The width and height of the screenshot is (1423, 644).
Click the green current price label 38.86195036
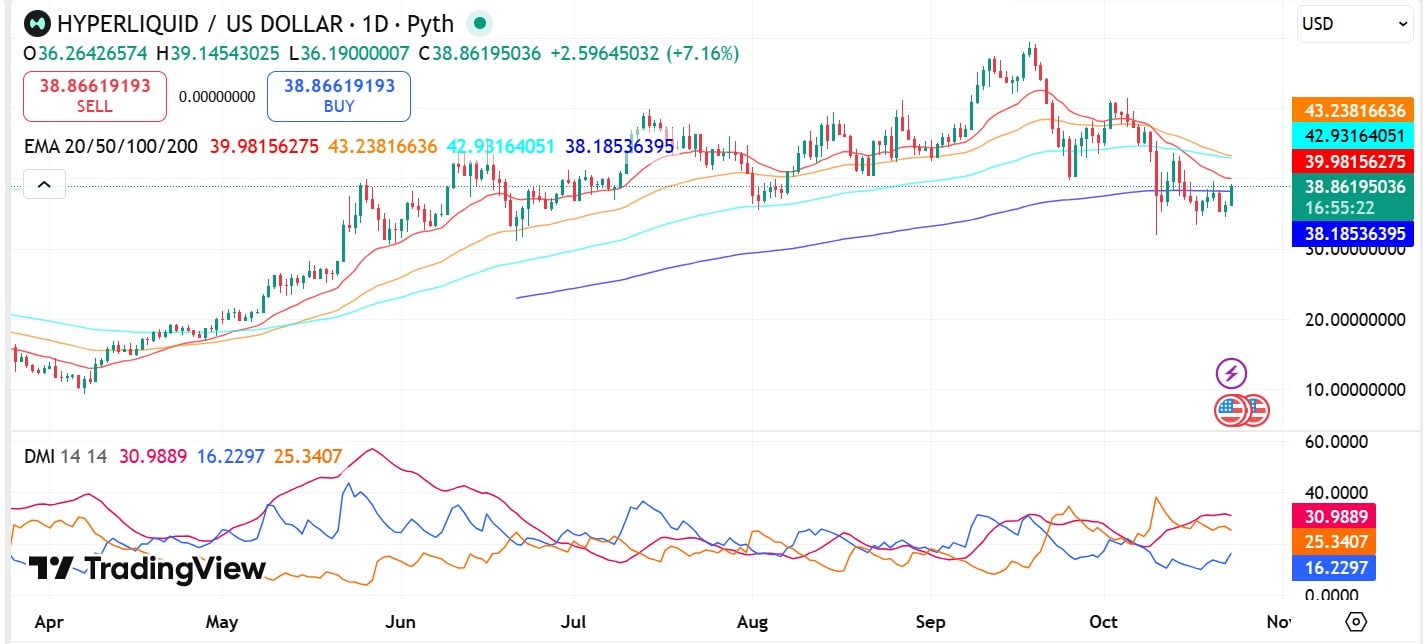click(1352, 186)
